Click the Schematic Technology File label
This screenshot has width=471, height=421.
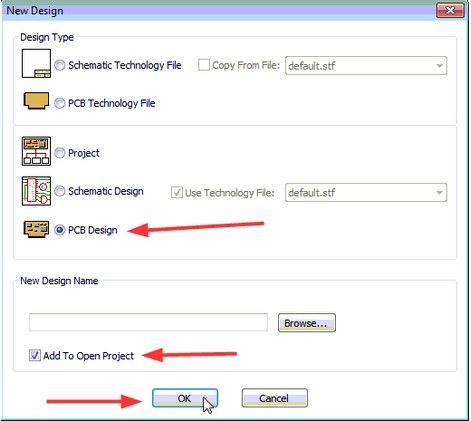pyautogui.click(x=125, y=65)
